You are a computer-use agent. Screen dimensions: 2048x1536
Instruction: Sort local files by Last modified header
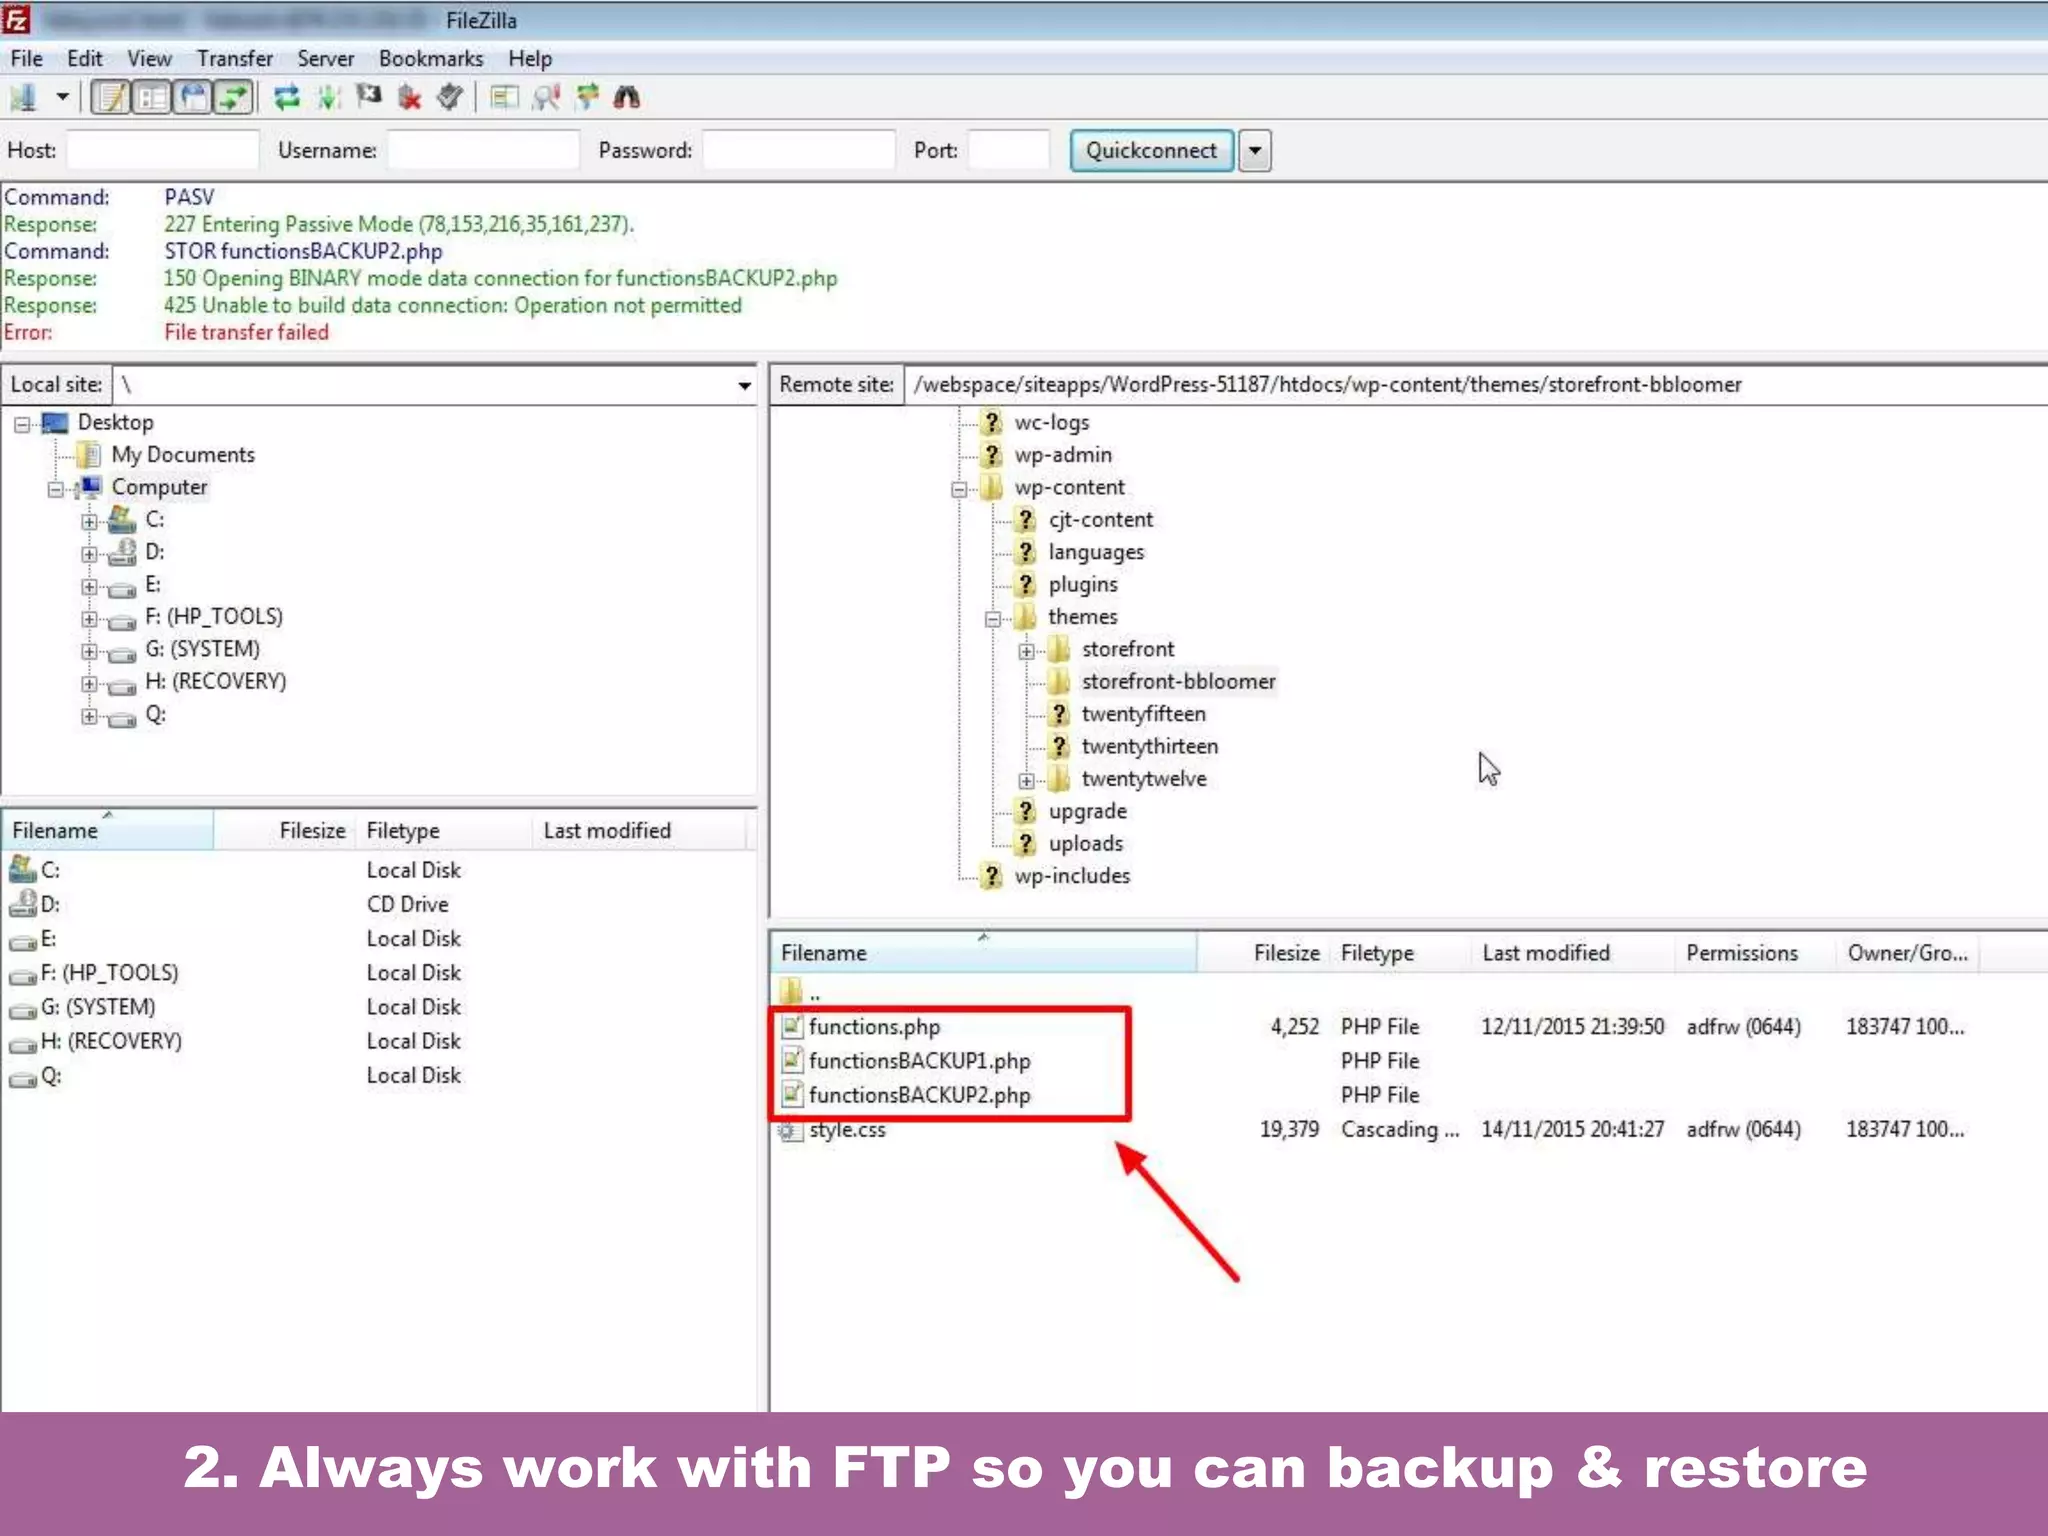[x=640, y=831]
